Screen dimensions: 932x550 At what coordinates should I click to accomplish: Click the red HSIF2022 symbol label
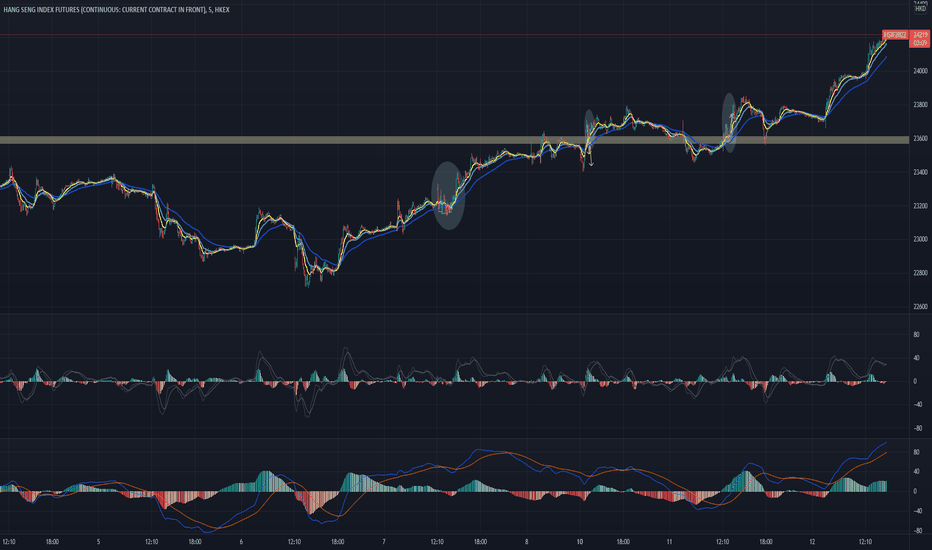click(895, 35)
